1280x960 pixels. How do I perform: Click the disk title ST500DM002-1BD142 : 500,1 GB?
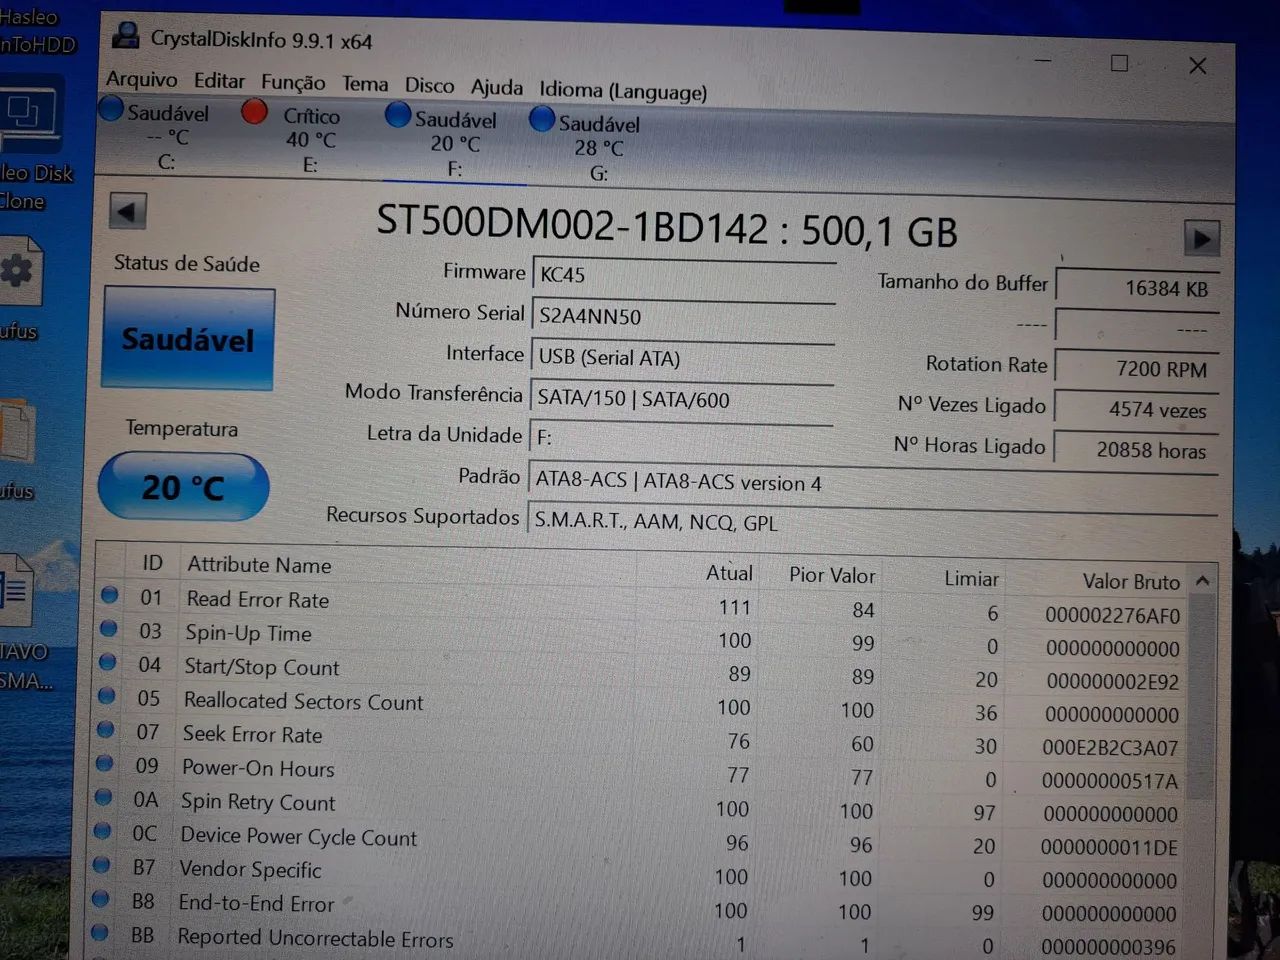[666, 225]
